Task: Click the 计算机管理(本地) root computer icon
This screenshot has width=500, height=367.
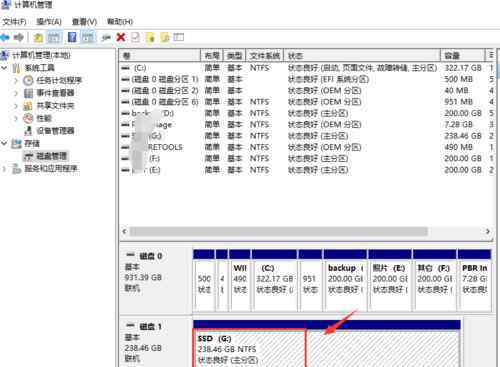Action: pos(4,55)
